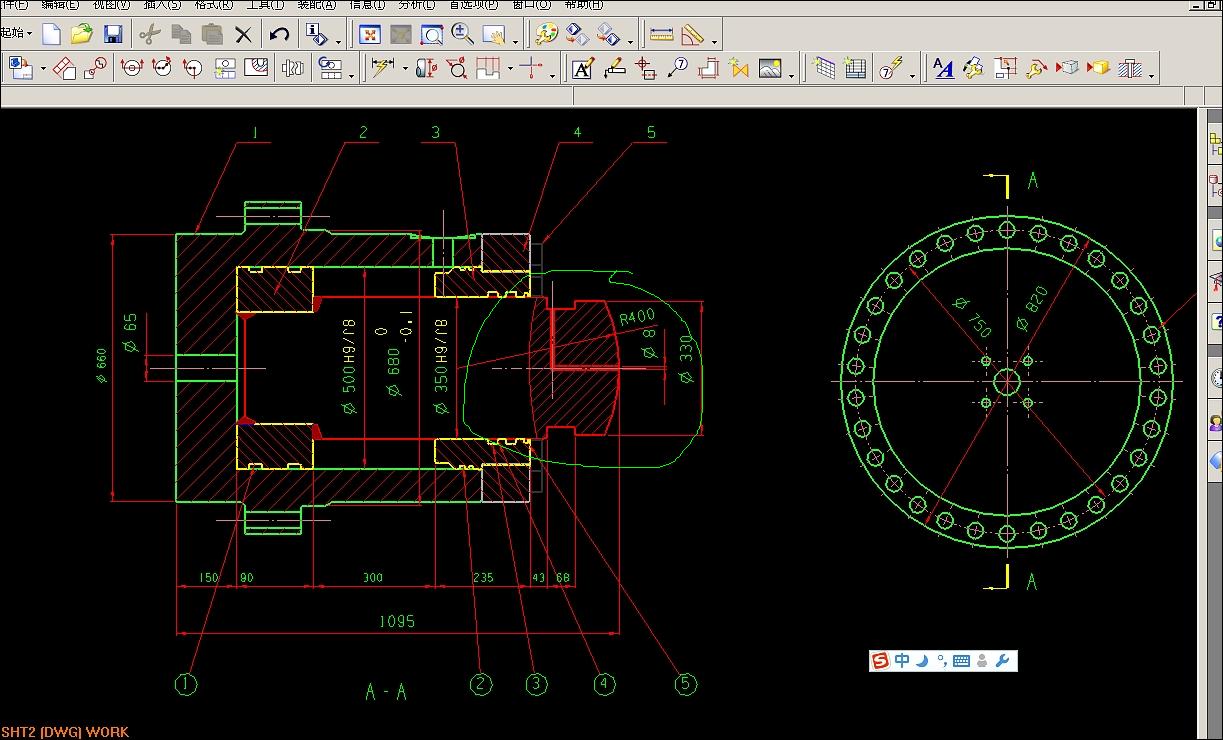Click the help question icon on right resource bar
Screen dimensions: 1223x740
[1217, 321]
